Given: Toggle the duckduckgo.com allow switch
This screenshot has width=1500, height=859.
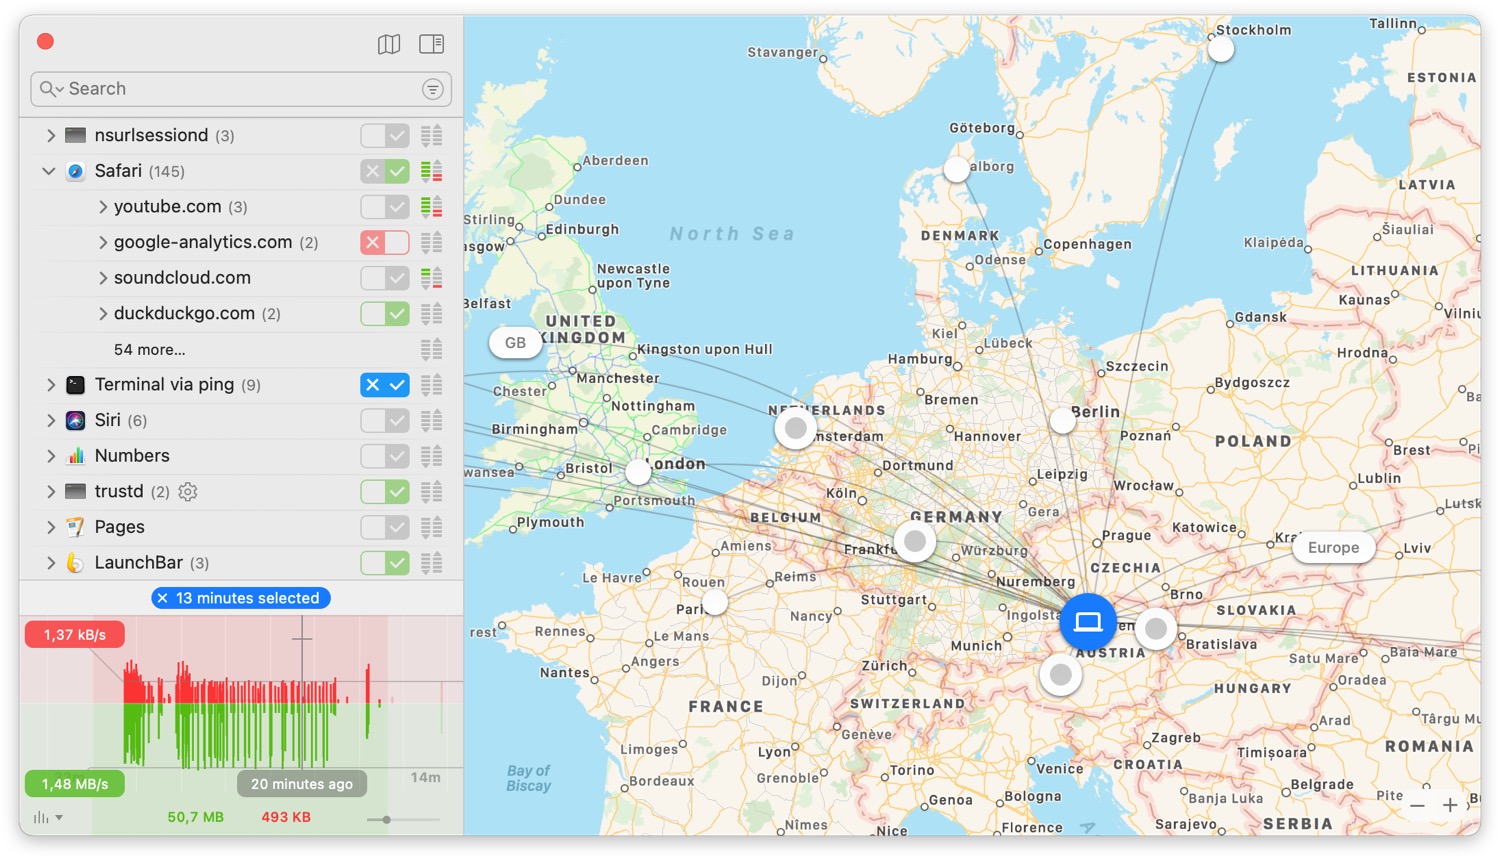Looking at the screenshot, I should pos(385,314).
